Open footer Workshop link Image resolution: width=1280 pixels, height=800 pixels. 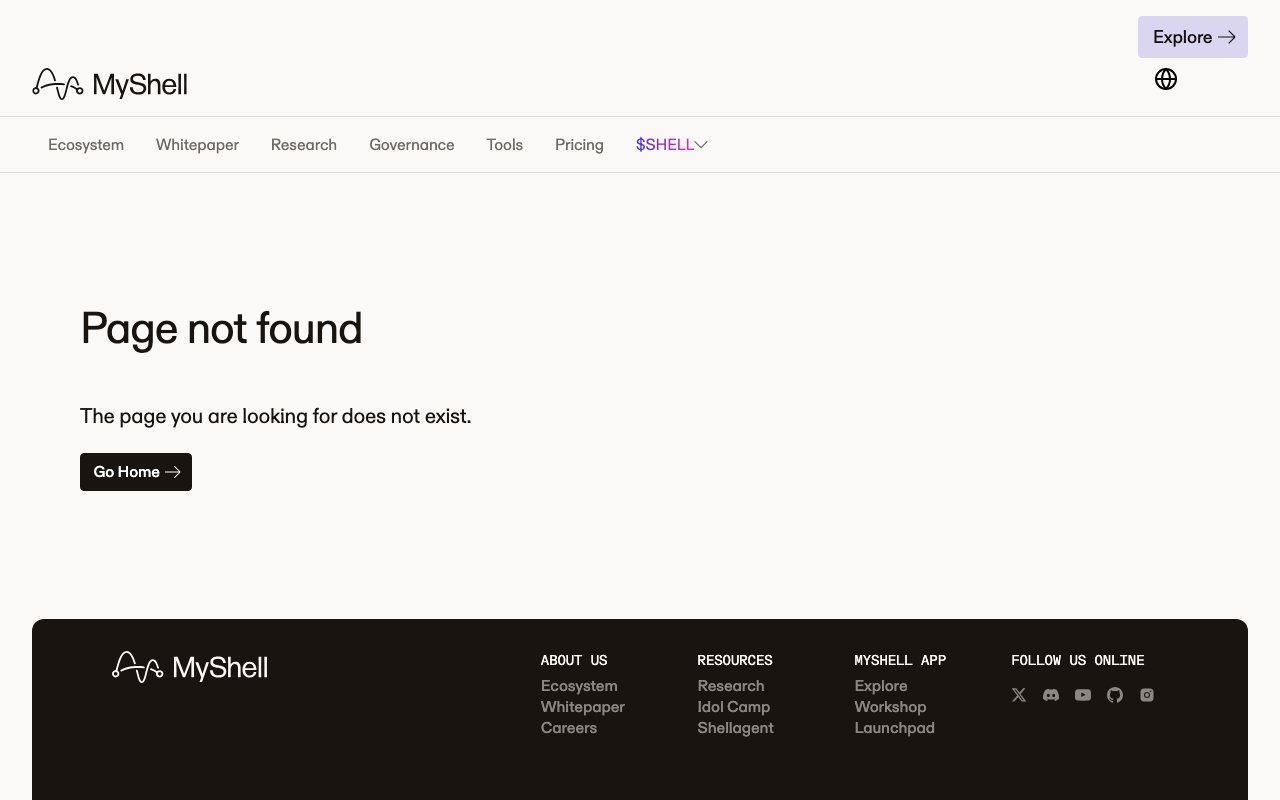pos(891,707)
